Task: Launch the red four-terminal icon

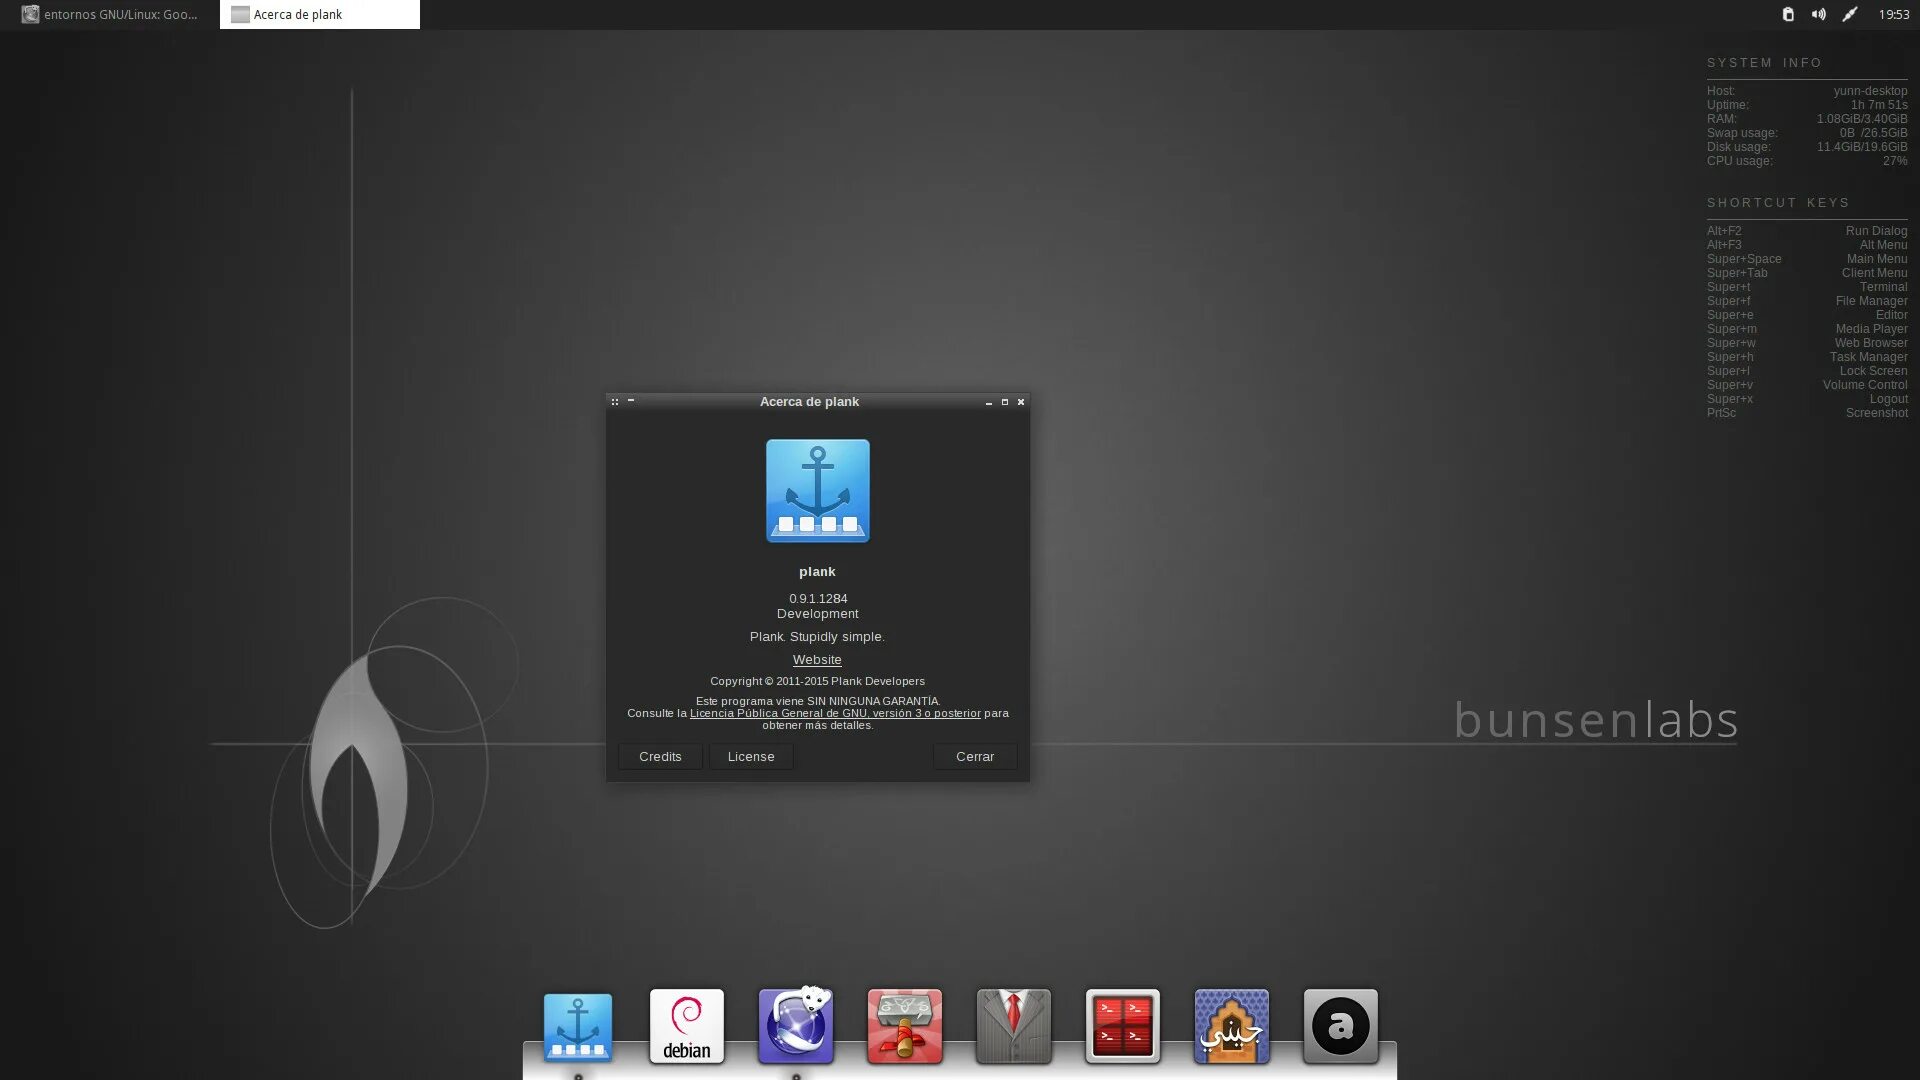Action: click(x=1123, y=1027)
